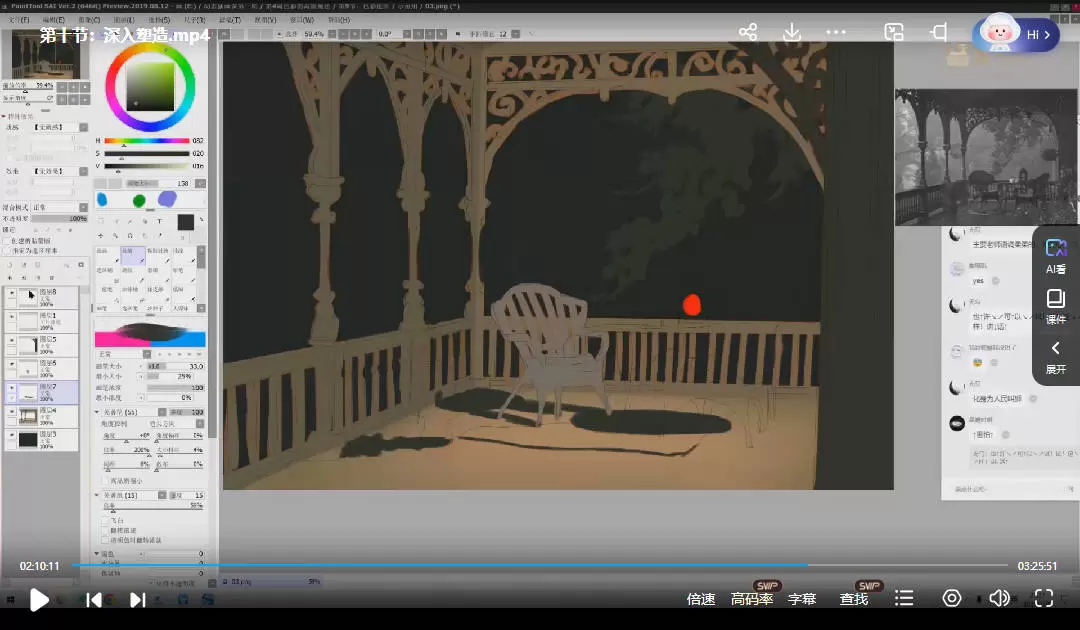The image size is (1080, 630).
Task: Skip to the previous video
Action: pos(94,600)
